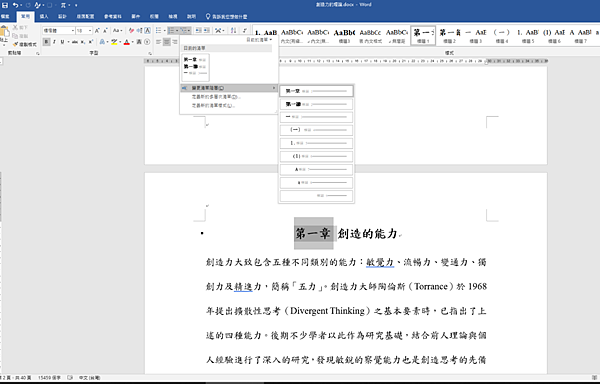Screen dimensions: 600x384
Task: Click the Numbering list icon
Action: 171,31
